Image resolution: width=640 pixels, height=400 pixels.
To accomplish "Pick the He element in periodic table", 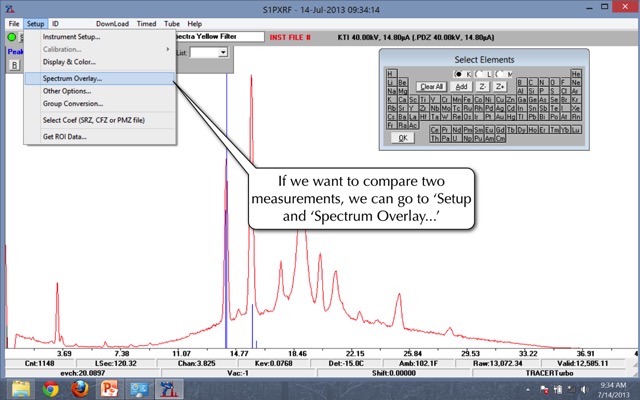I will pyautogui.click(x=576, y=74).
